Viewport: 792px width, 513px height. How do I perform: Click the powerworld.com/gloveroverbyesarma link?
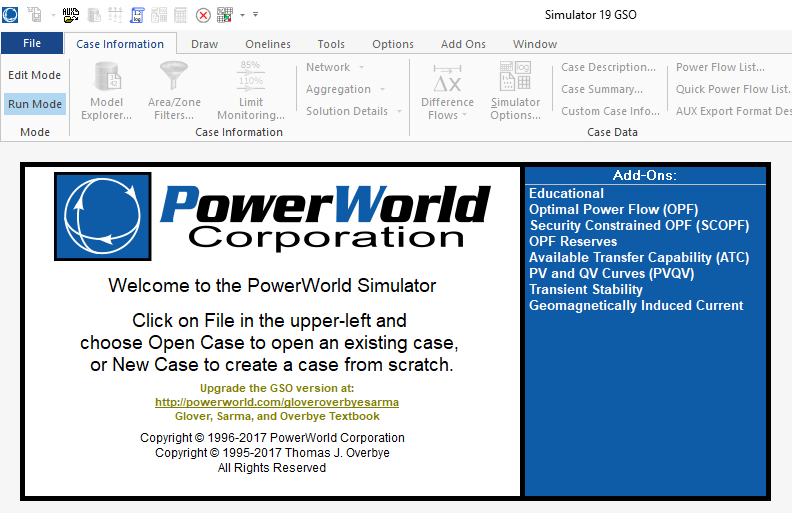click(277, 402)
